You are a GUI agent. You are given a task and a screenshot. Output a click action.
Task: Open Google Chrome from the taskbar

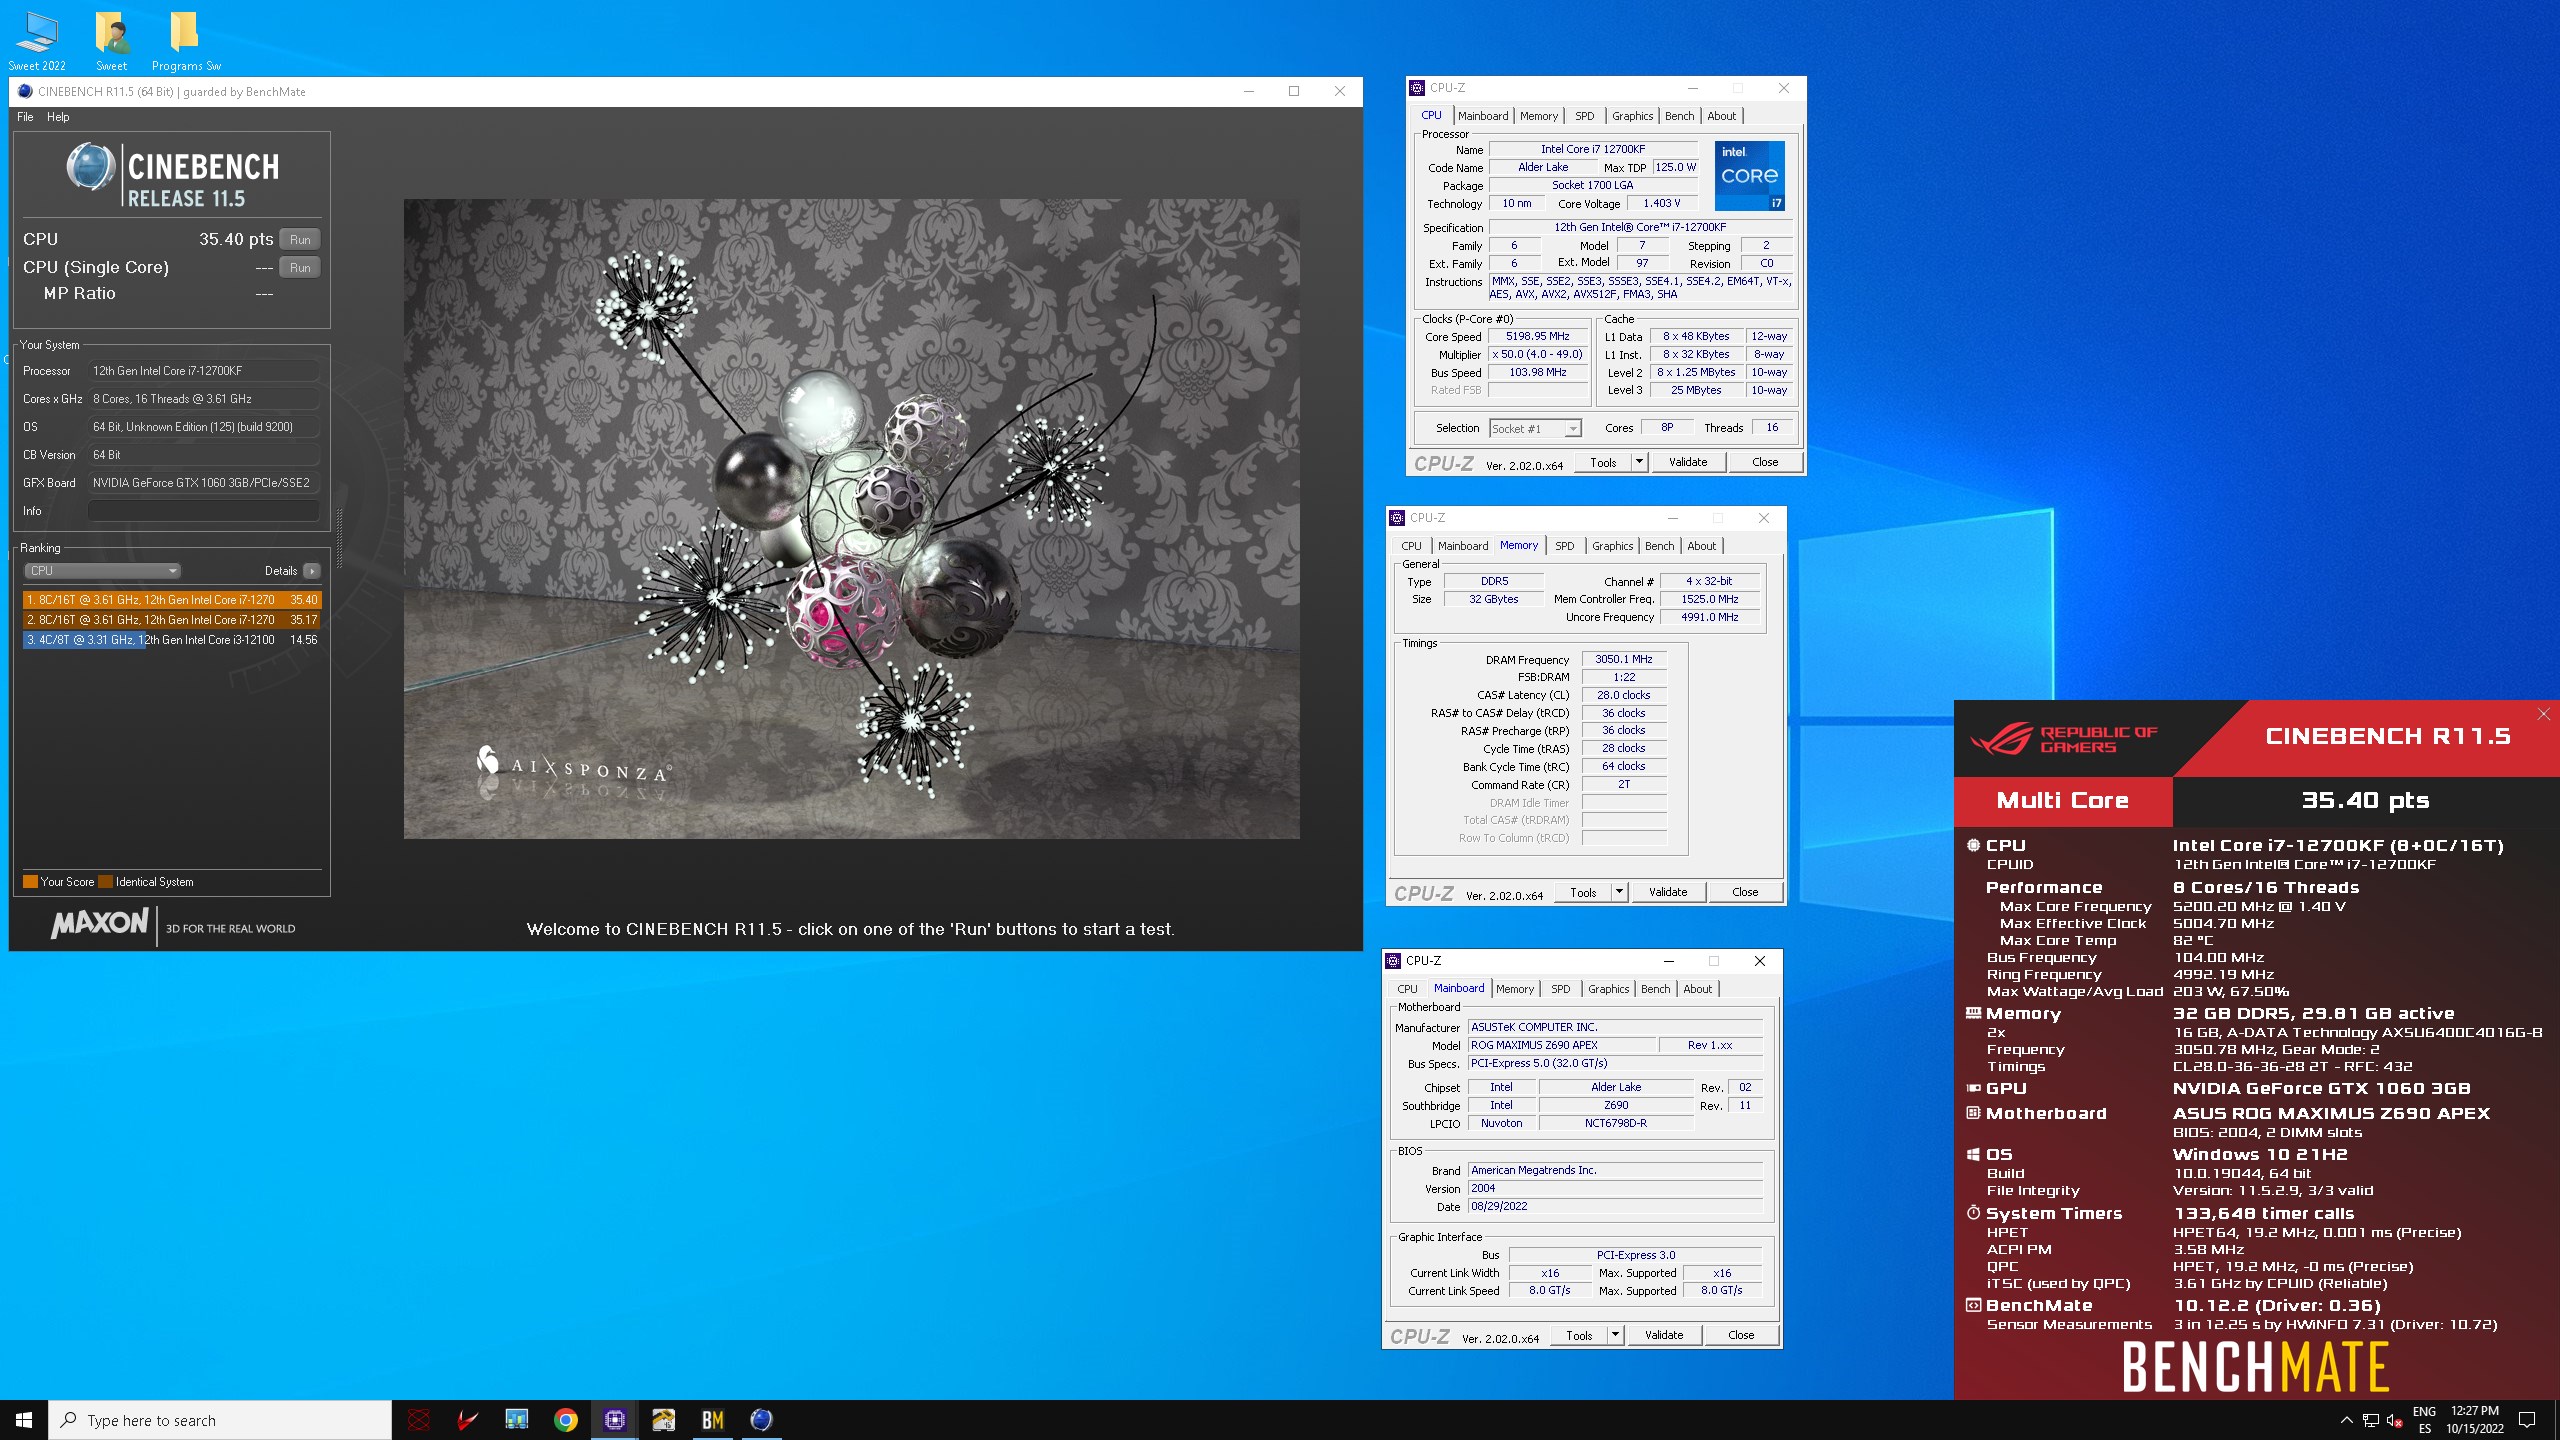point(566,1420)
